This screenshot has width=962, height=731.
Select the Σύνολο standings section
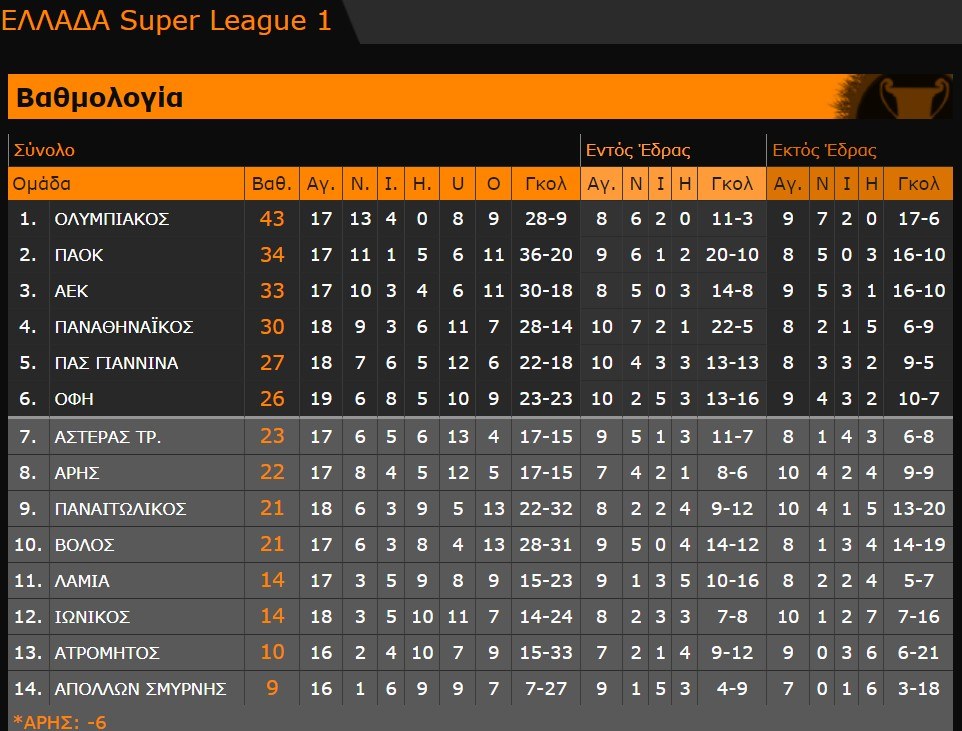44,151
